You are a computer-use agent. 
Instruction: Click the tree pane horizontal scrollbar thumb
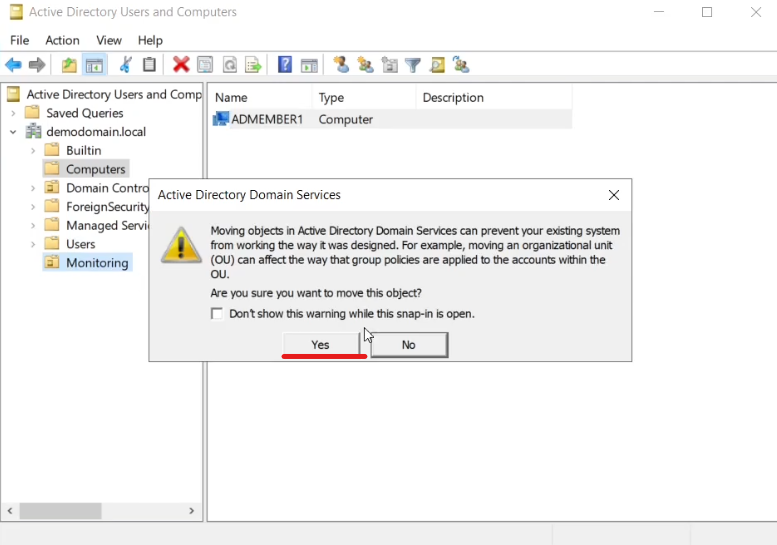click(x=60, y=510)
